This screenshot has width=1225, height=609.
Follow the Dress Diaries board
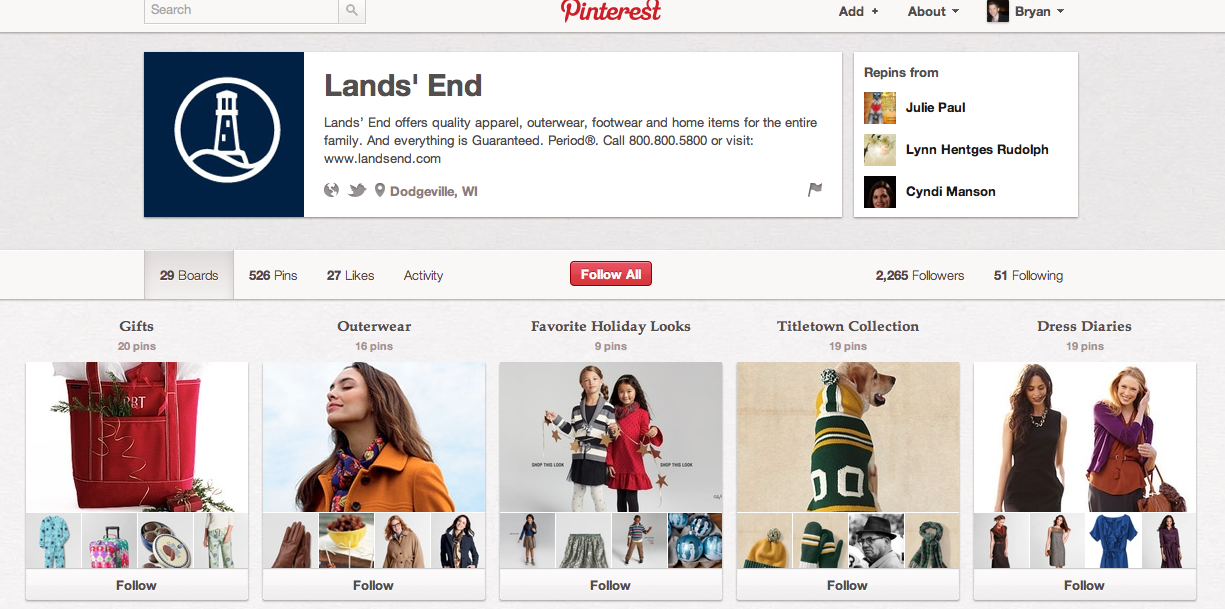(1085, 585)
